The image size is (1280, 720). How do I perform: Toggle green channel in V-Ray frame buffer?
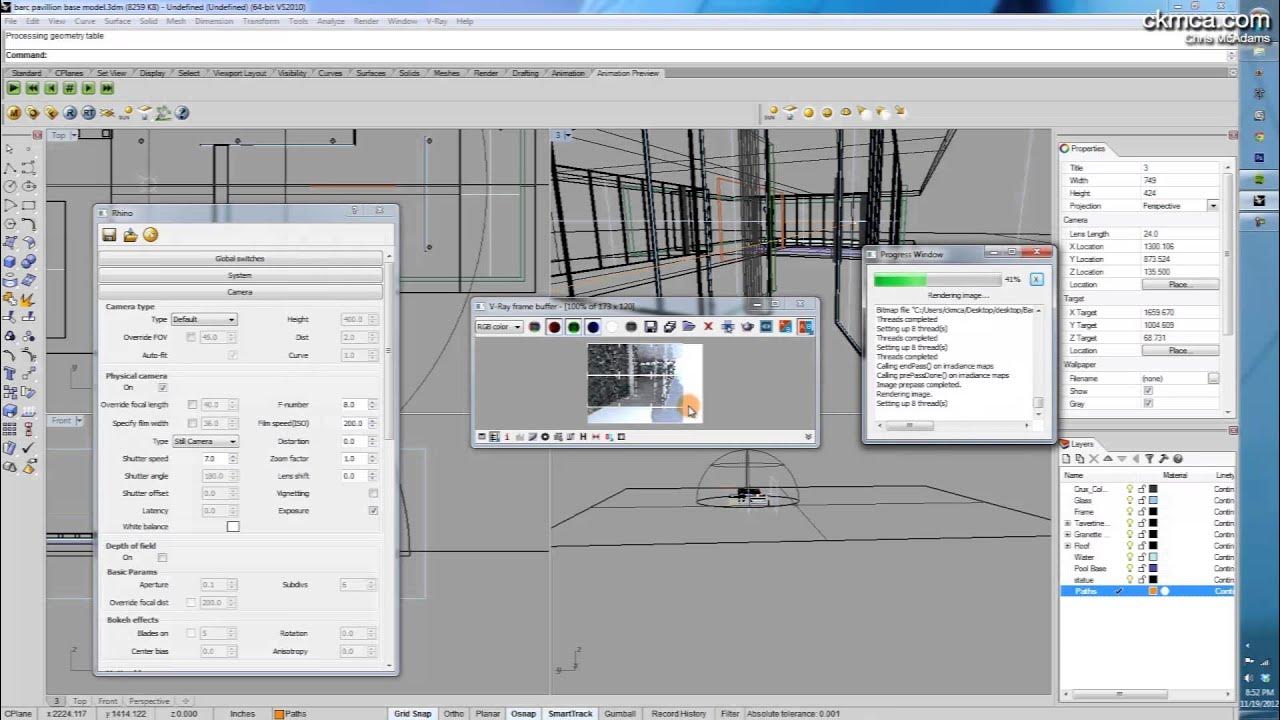(573, 327)
